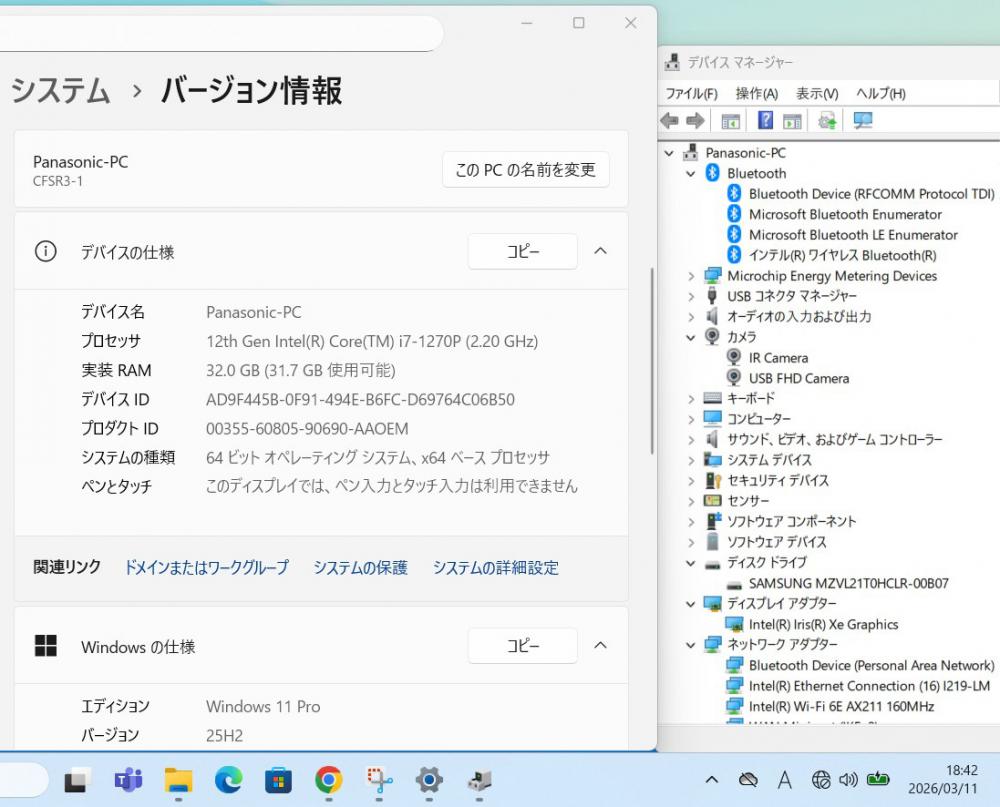The width and height of the screenshot is (1000, 807).
Task: Open the システムの保護 link
Action: 360,567
